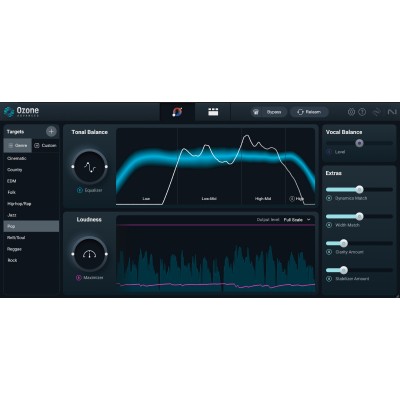Select the Genre targets tab
Viewport: 400px width, 400px height.
pos(18,146)
